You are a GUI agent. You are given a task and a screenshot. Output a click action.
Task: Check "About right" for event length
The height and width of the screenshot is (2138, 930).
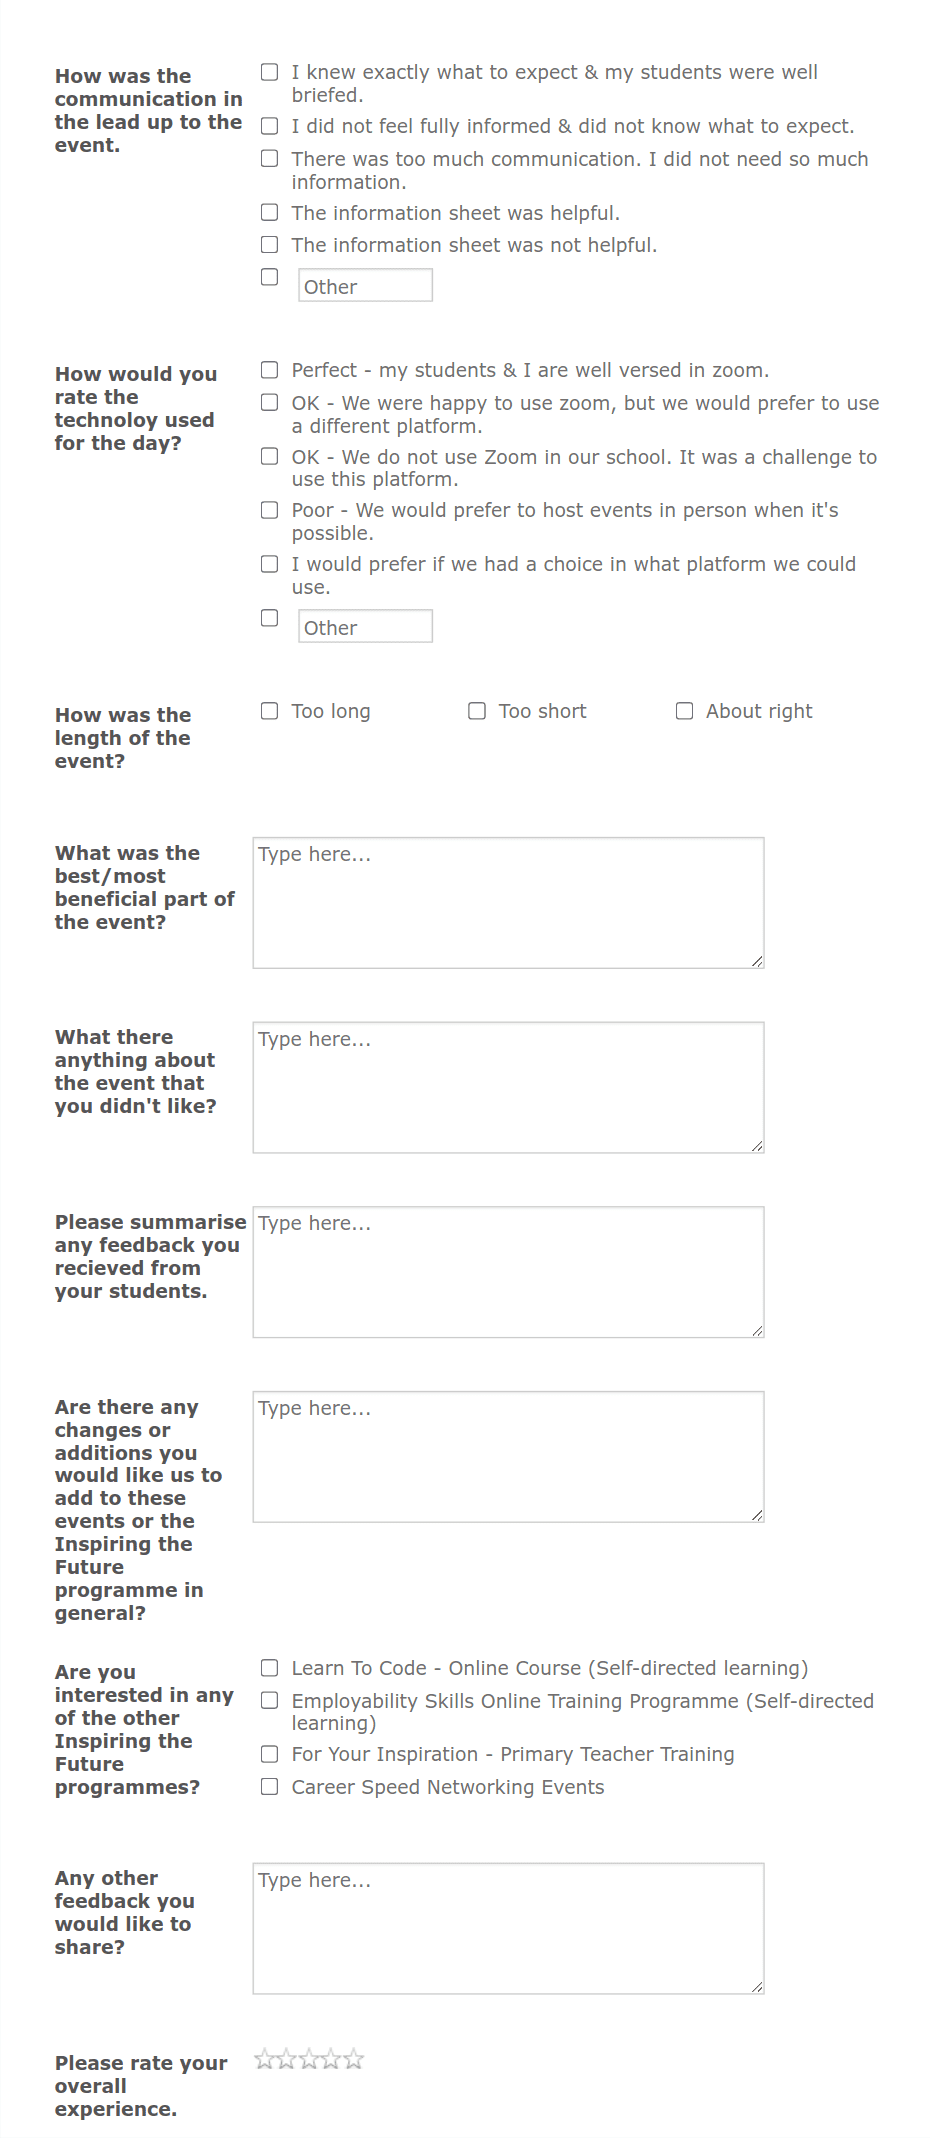click(684, 710)
